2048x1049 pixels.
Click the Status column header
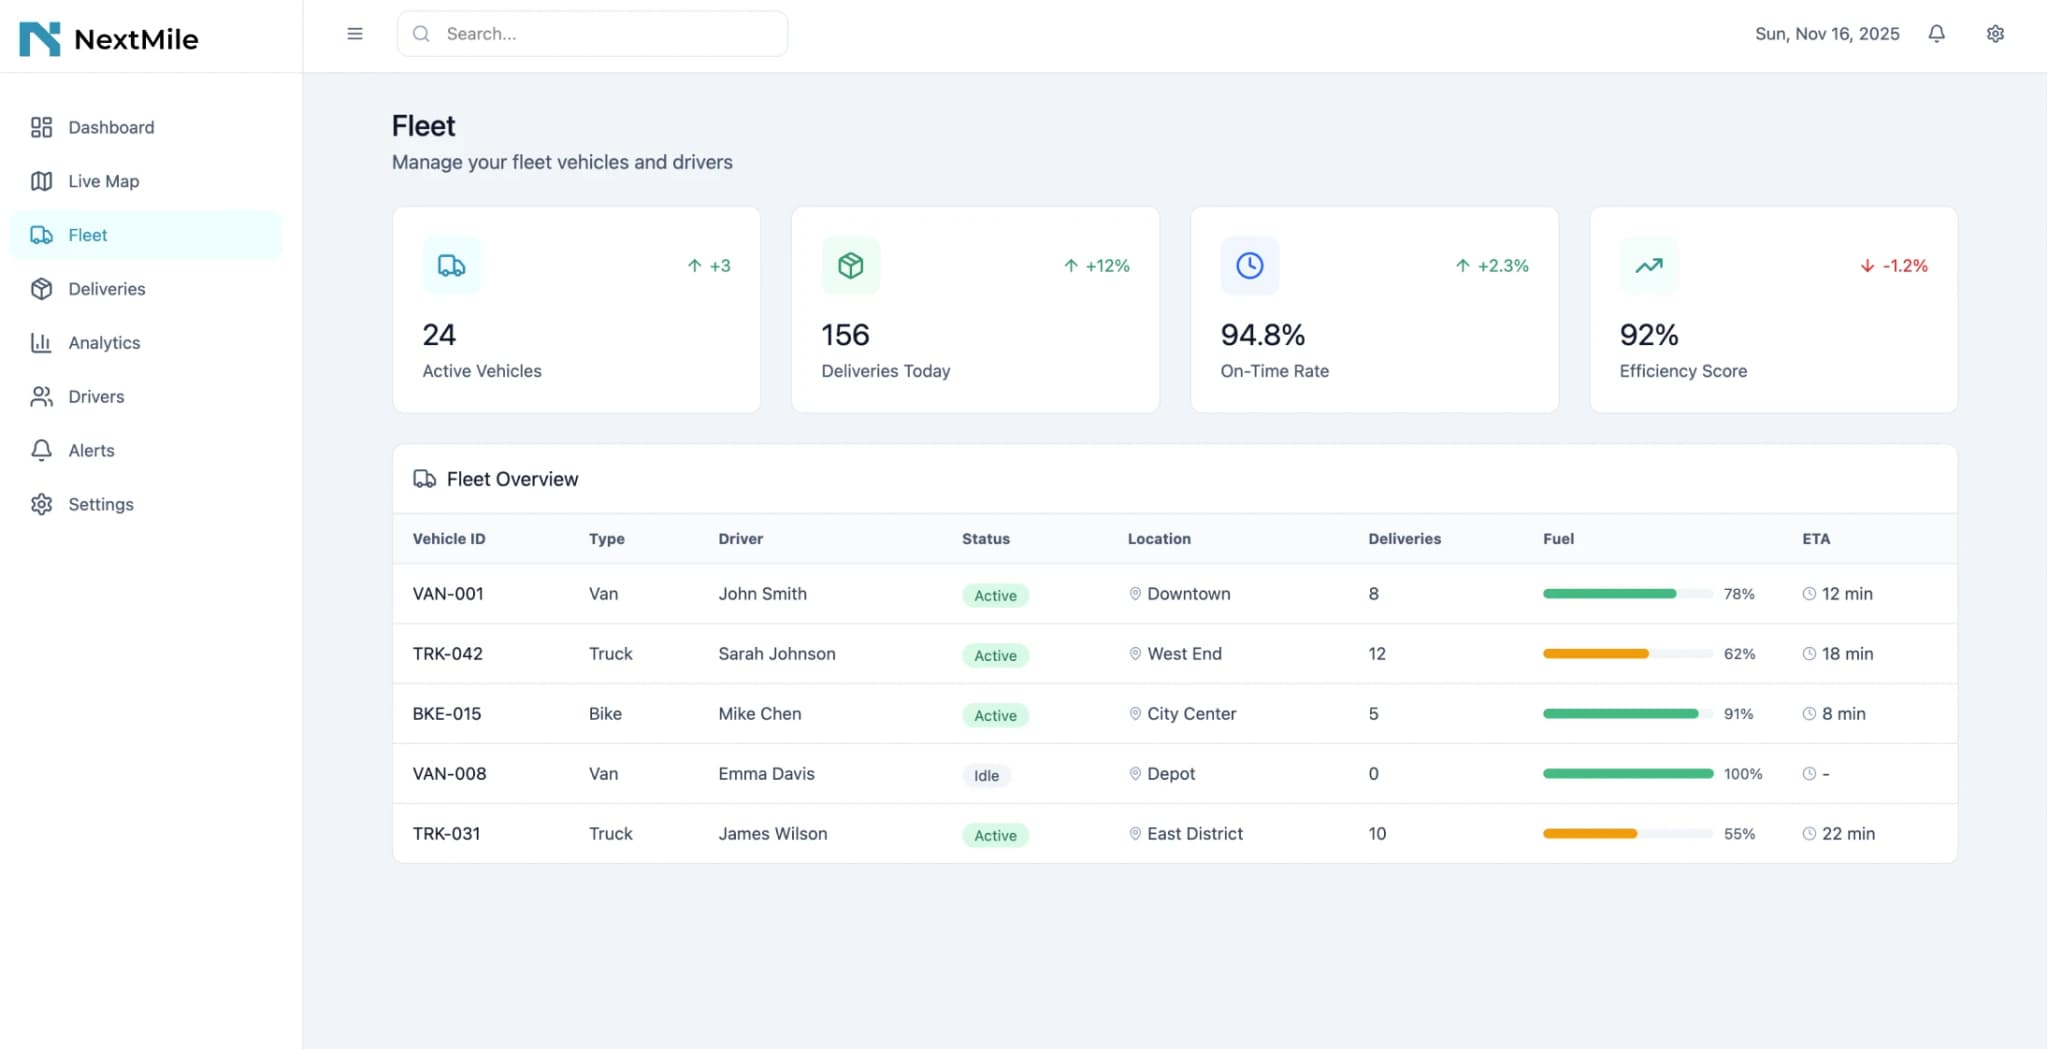pyautogui.click(x=985, y=539)
